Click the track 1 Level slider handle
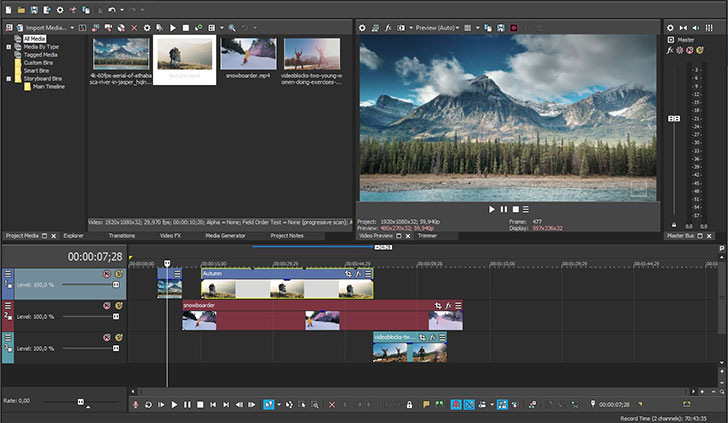The image size is (728, 423). coord(116,285)
